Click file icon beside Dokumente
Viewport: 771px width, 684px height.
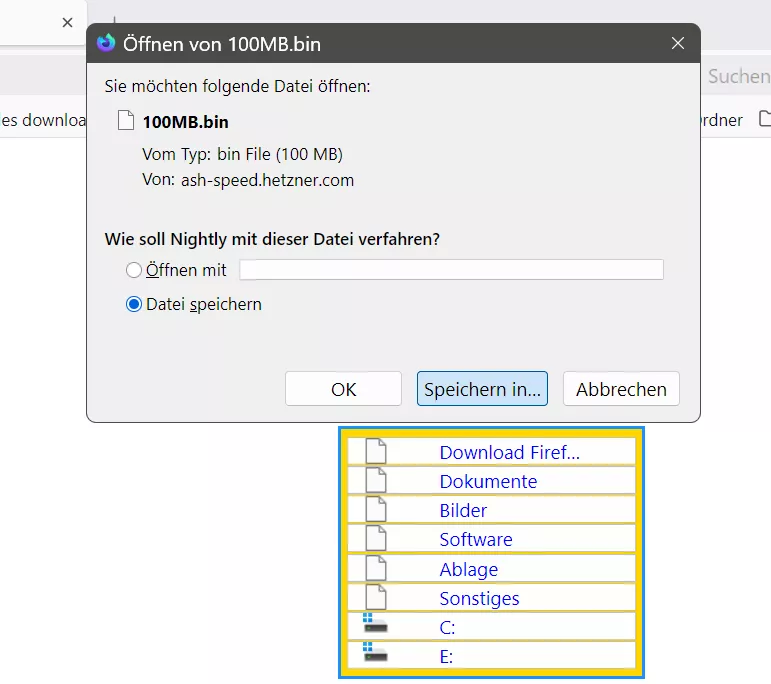376,480
